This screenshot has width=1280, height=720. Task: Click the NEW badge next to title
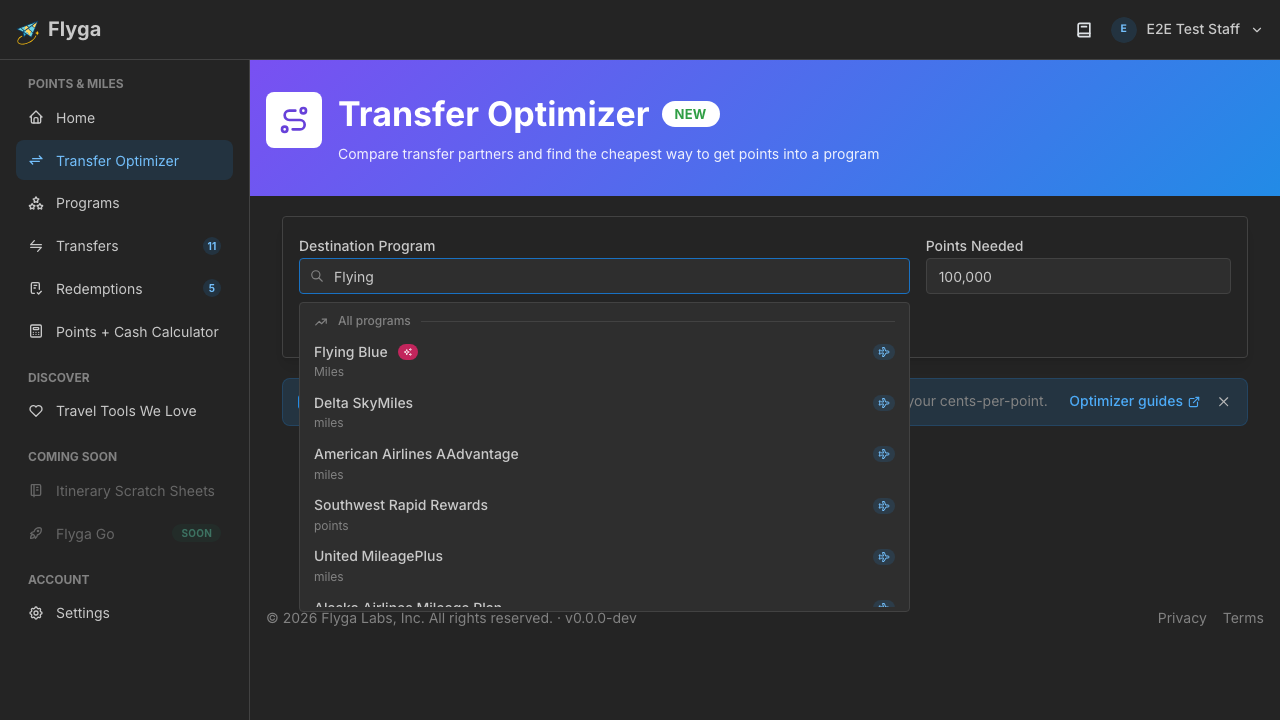690,114
